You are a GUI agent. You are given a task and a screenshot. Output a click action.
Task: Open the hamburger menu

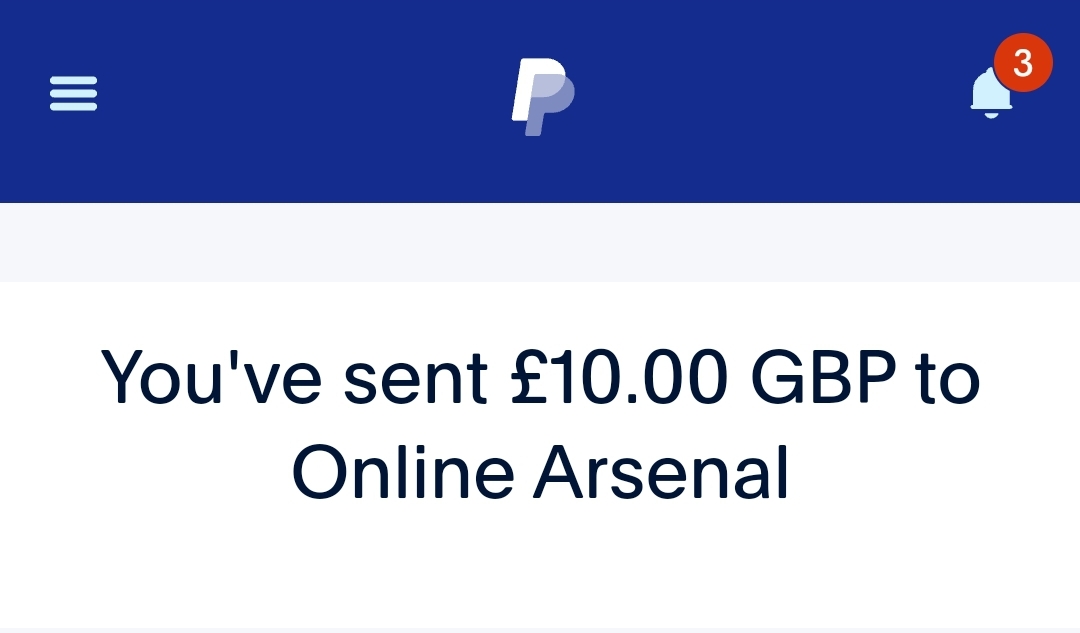(73, 94)
